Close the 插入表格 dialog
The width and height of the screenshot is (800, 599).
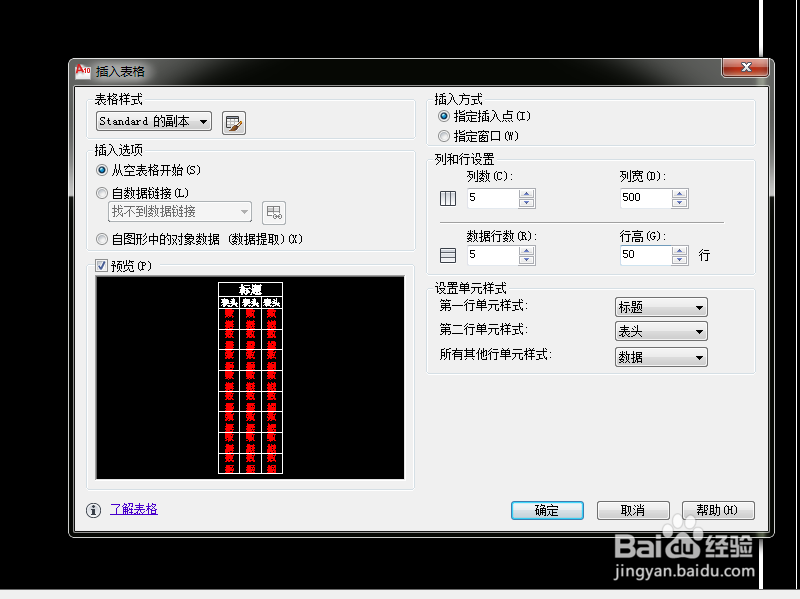745,67
